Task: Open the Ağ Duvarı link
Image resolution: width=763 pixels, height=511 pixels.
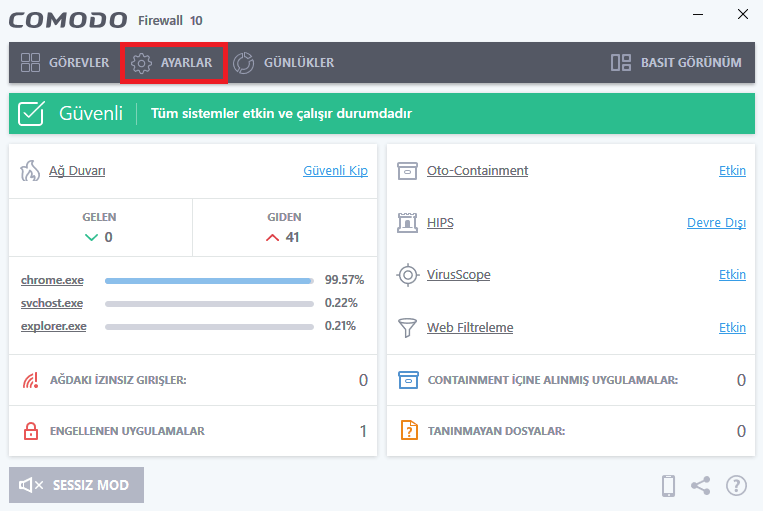Action: point(77,171)
